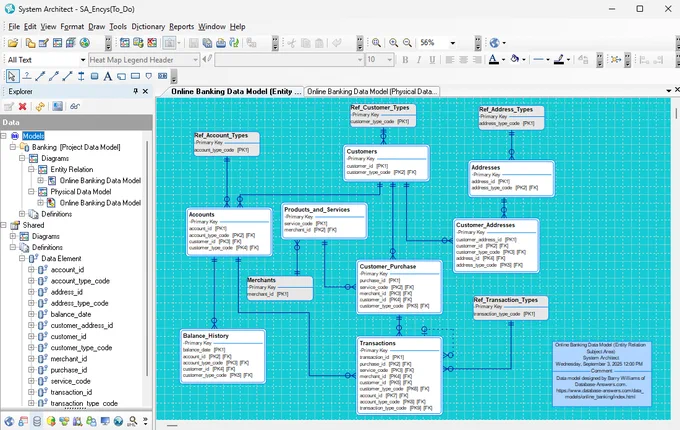Viewport: 680px width, 430px height.
Task: Open the Heat Map Legend Header dropdown
Action: point(195,60)
